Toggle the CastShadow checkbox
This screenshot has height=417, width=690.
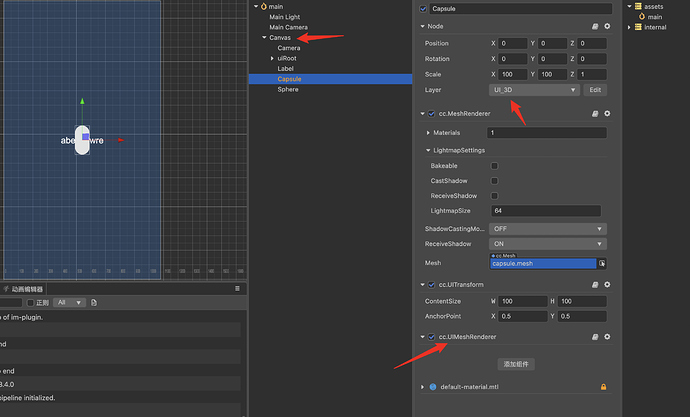click(x=494, y=181)
